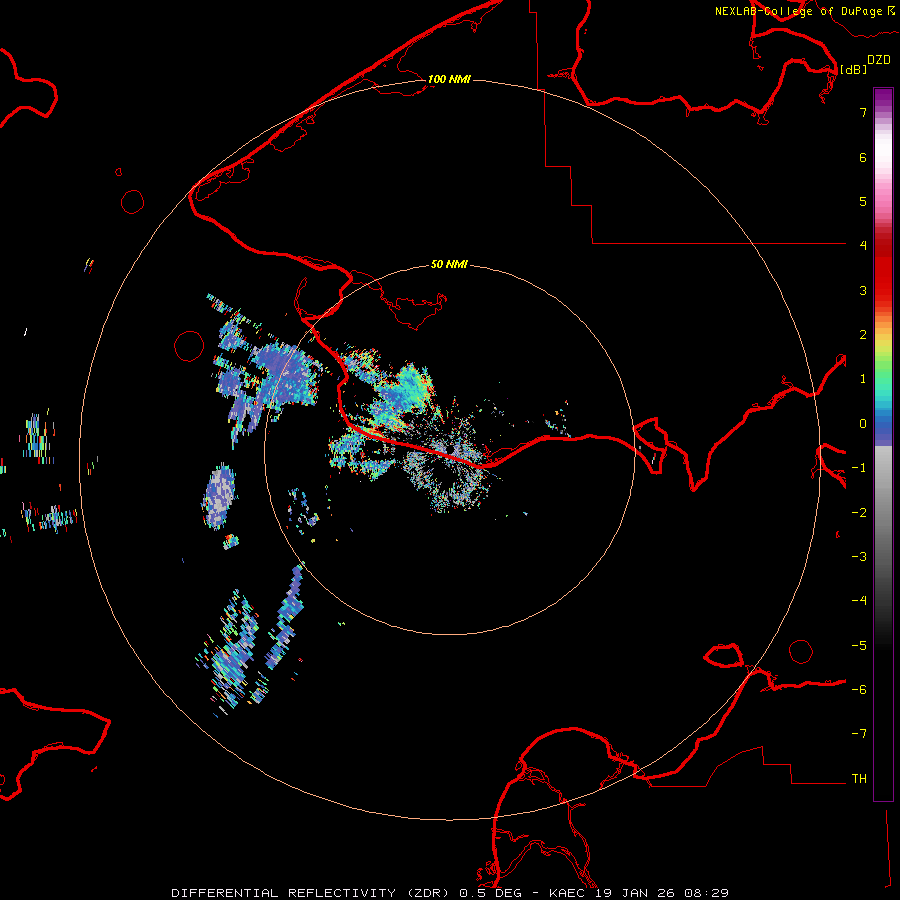Click the 7 value on the color scale
This screenshot has width=900, height=900.
click(x=863, y=112)
